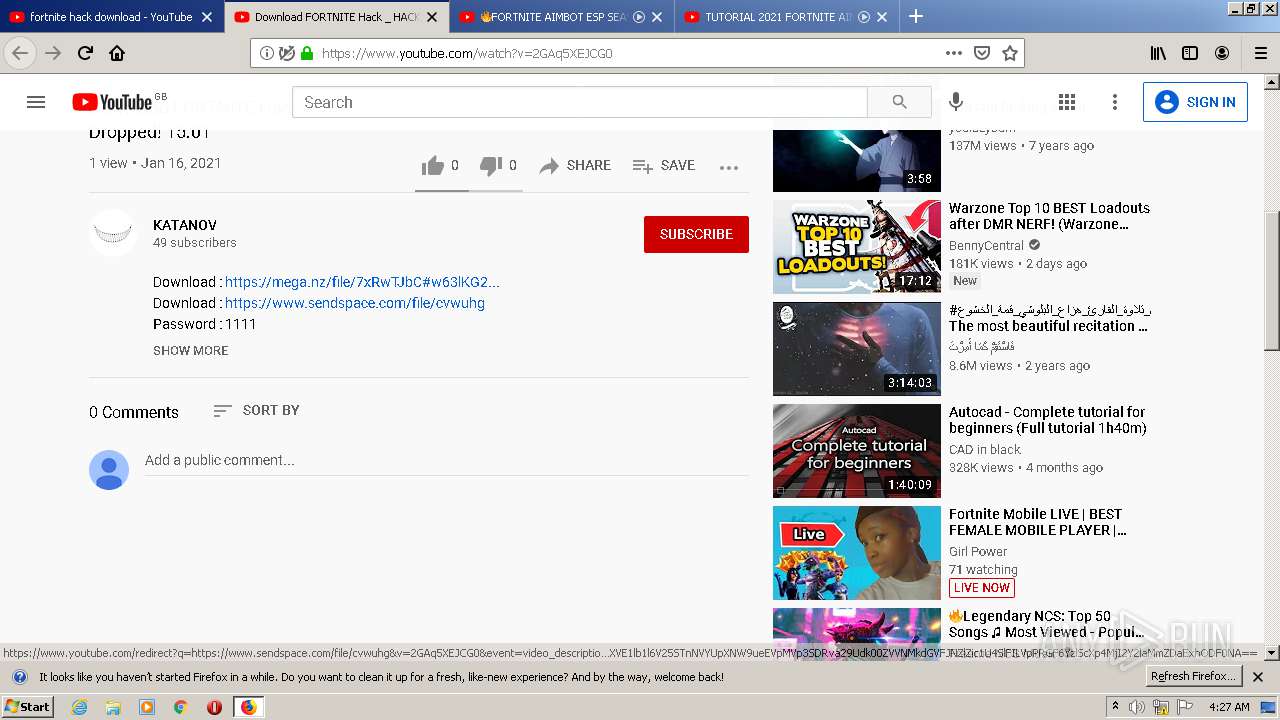The image size is (1280, 720).
Task: Click the Refresh Firefox button
Action: 1194,677
